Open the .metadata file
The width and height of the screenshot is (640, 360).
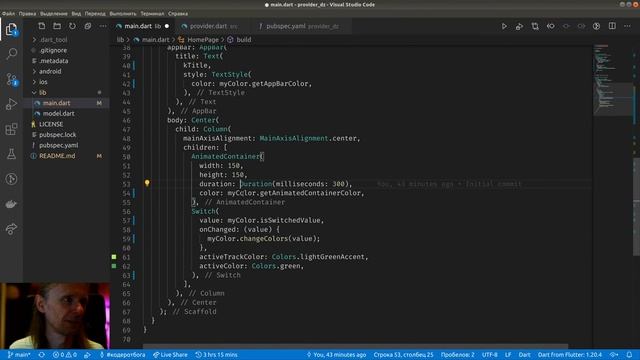[x=54, y=61]
